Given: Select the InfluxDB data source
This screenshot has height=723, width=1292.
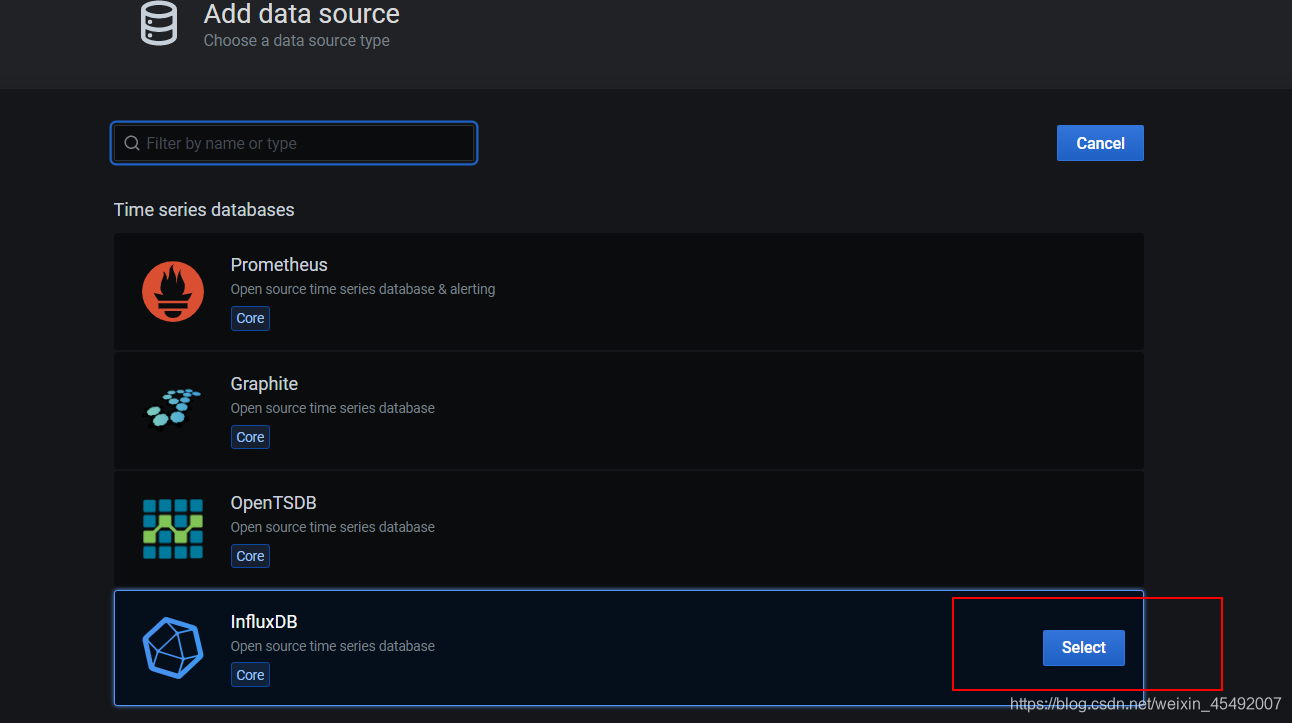Looking at the screenshot, I should coord(1084,647).
